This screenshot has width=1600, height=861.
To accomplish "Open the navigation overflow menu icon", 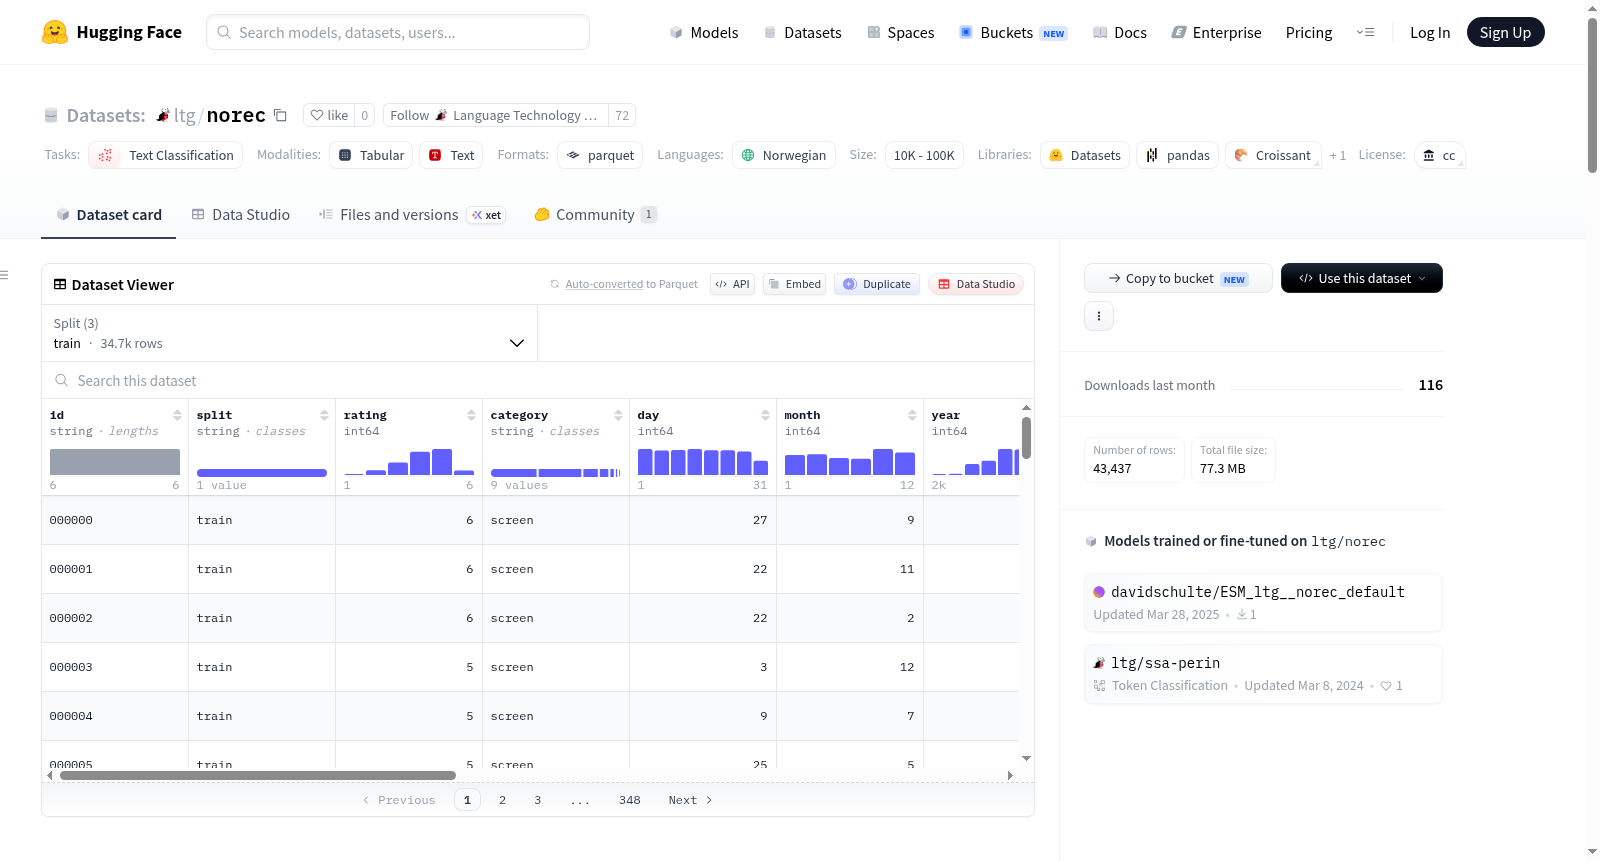I will point(1365,32).
